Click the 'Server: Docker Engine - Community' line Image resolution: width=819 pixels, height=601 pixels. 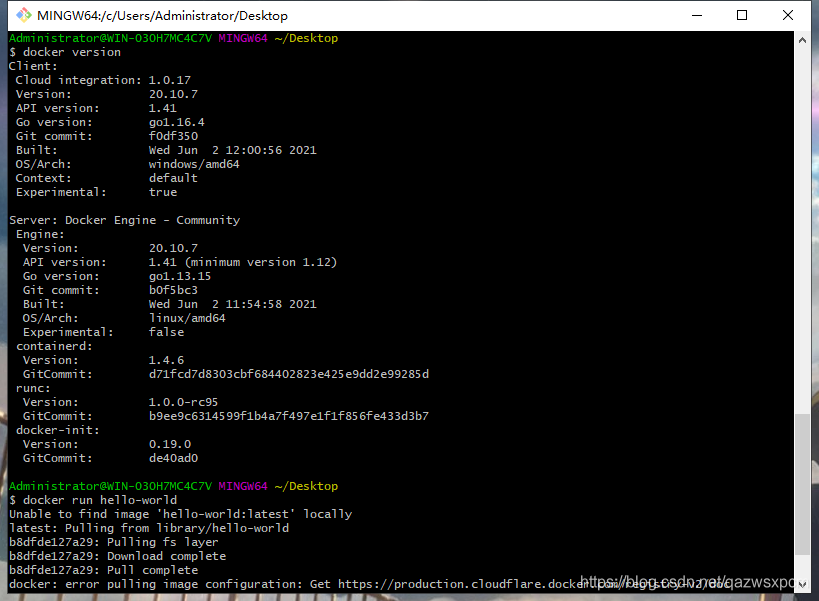[x=124, y=220]
